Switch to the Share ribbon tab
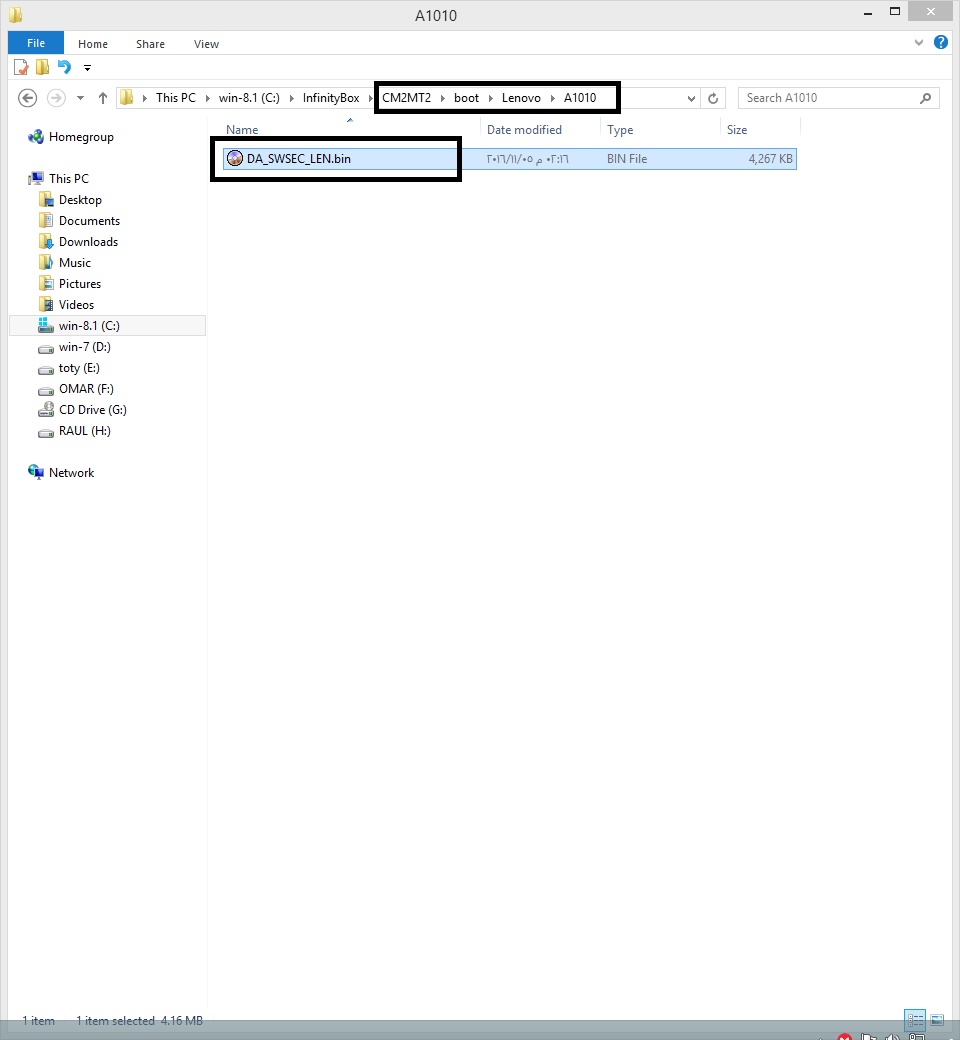Image resolution: width=960 pixels, height=1040 pixels. click(151, 44)
